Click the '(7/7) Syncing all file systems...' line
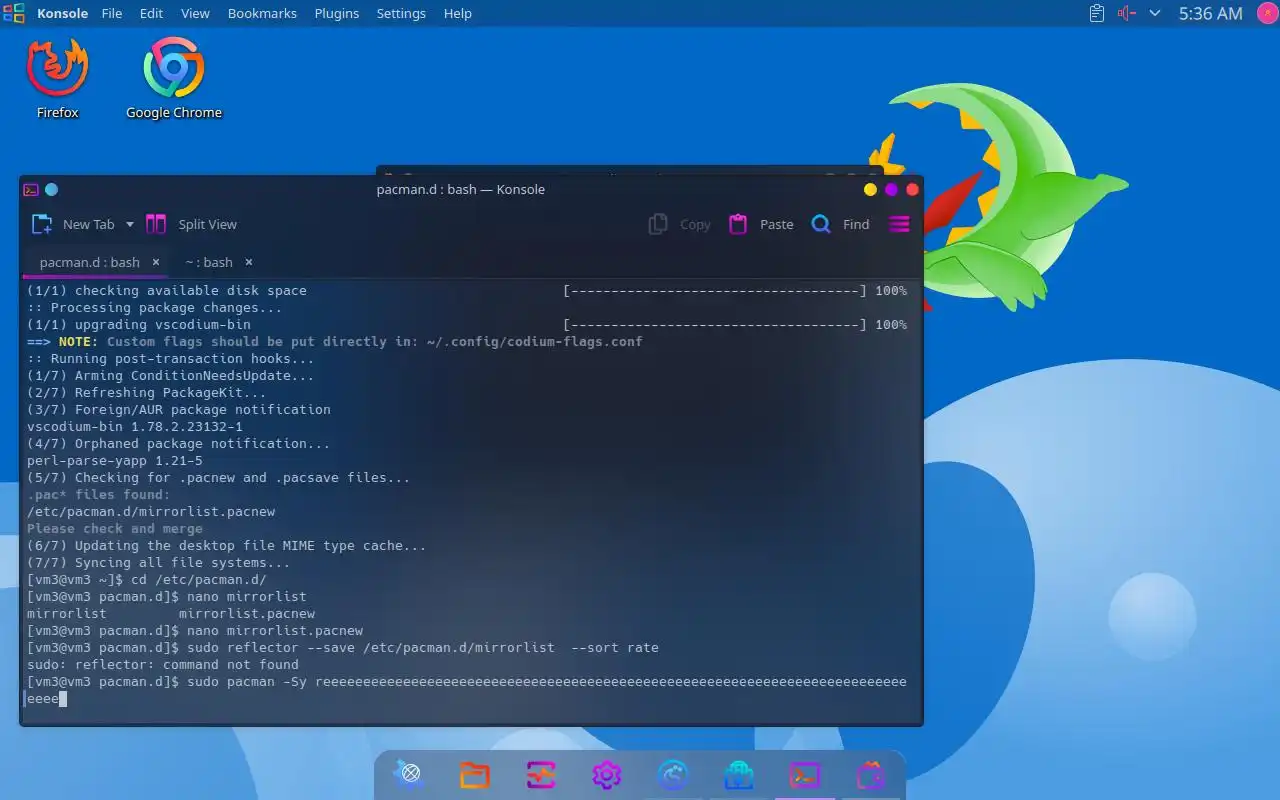 (159, 562)
